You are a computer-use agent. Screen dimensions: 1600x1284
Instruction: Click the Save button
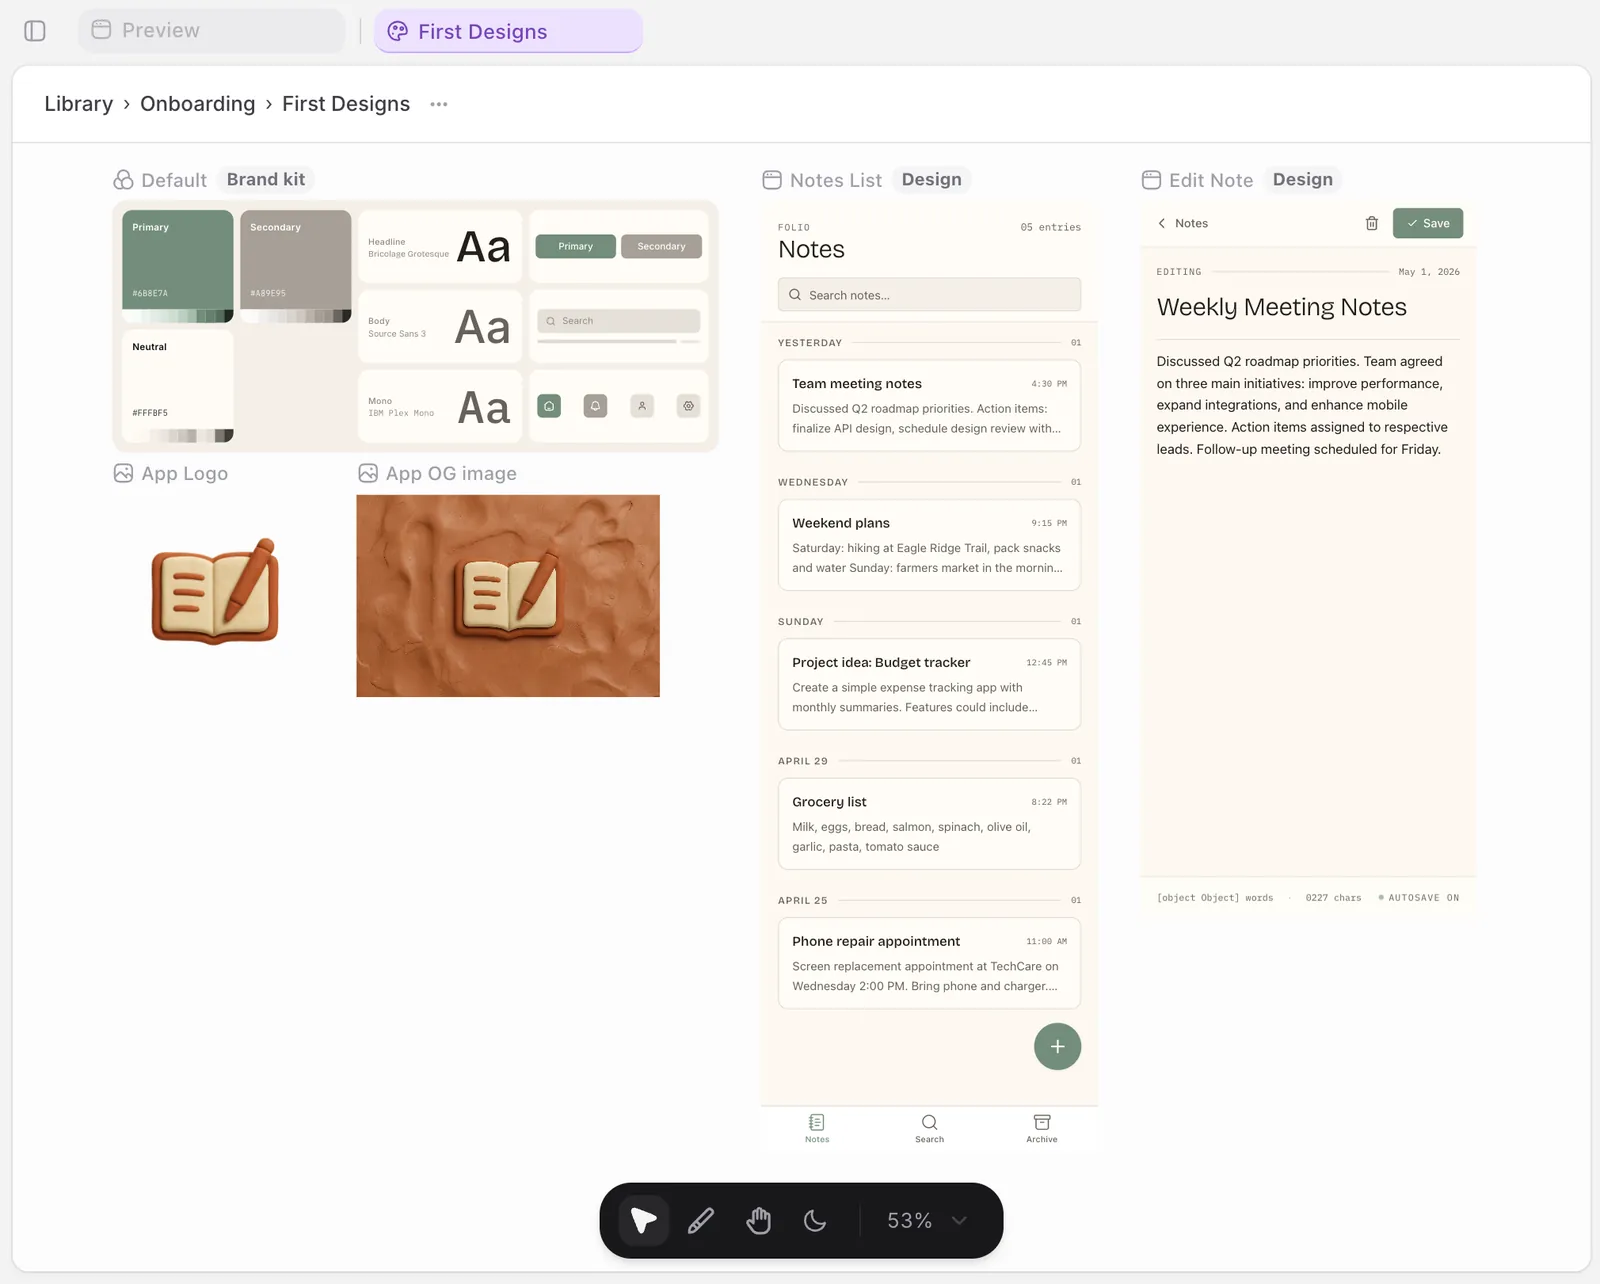point(1428,223)
